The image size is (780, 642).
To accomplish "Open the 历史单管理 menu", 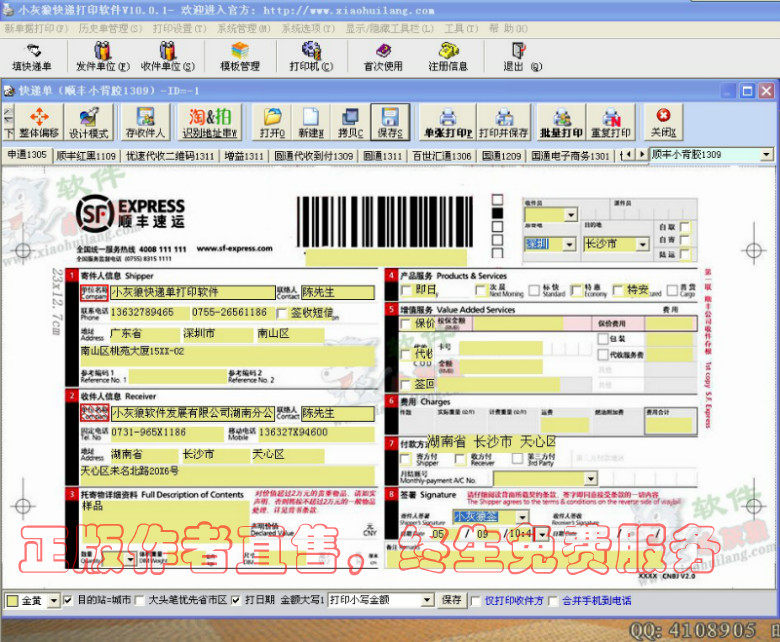I will pyautogui.click(x=110, y=28).
